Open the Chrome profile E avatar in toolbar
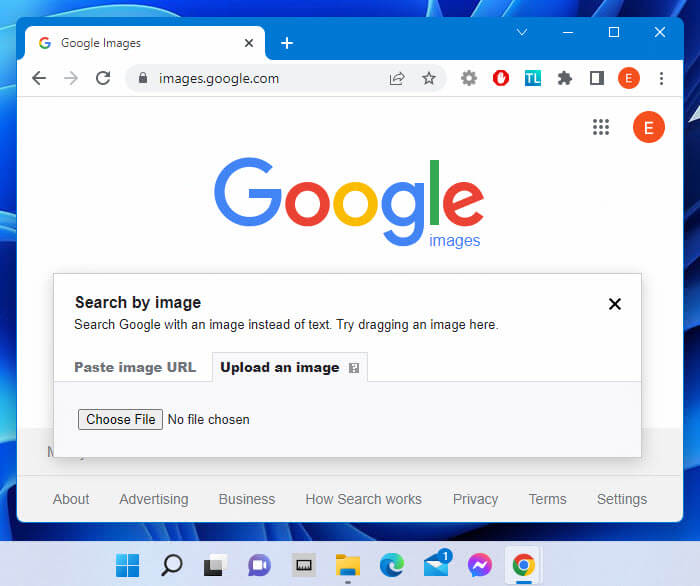 pyautogui.click(x=629, y=79)
